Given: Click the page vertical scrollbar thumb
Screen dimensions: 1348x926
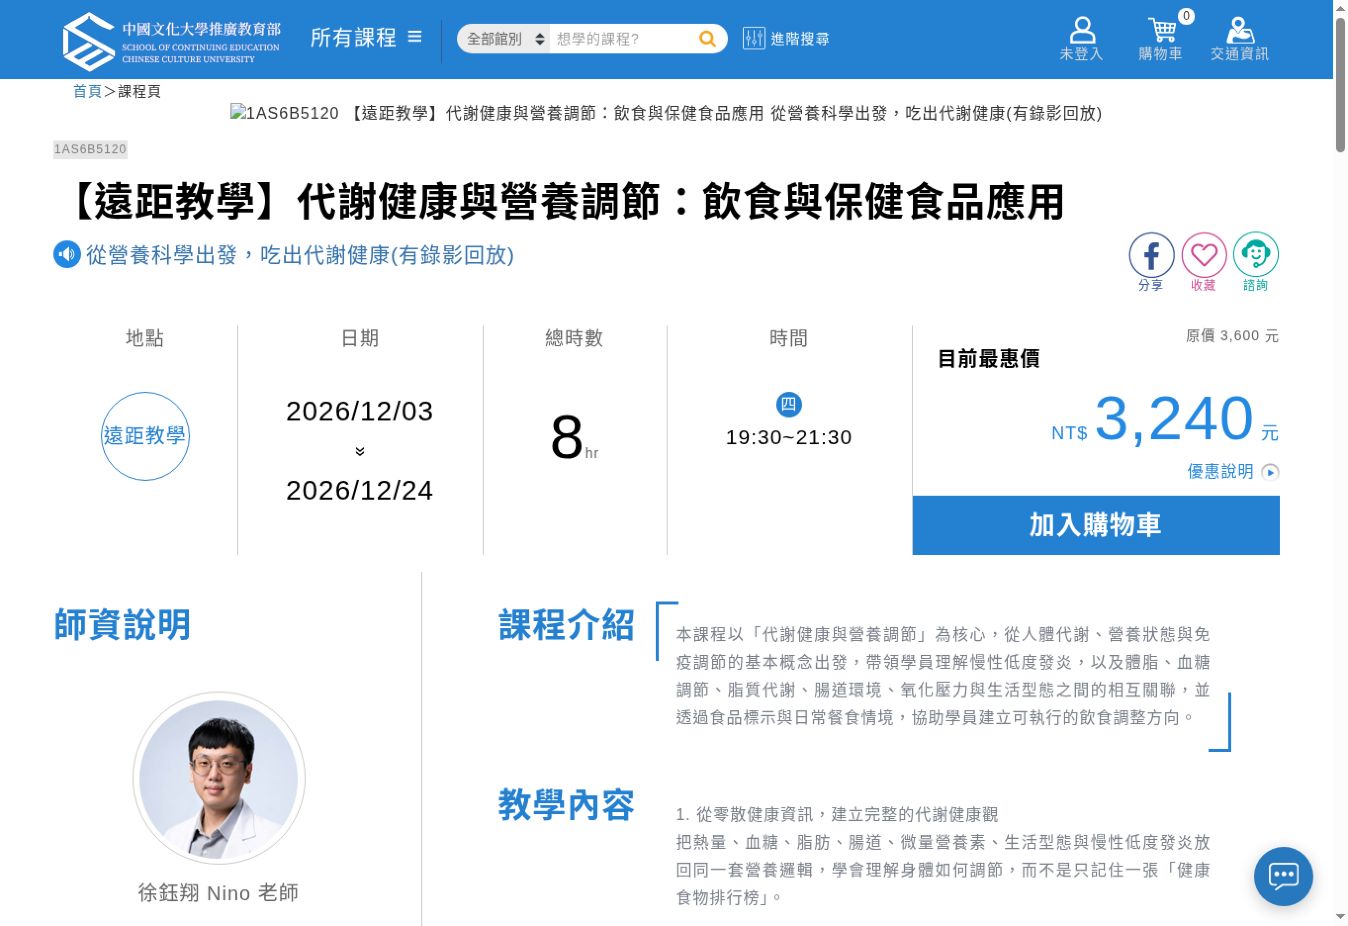Looking at the screenshot, I should click(x=1340, y=84).
